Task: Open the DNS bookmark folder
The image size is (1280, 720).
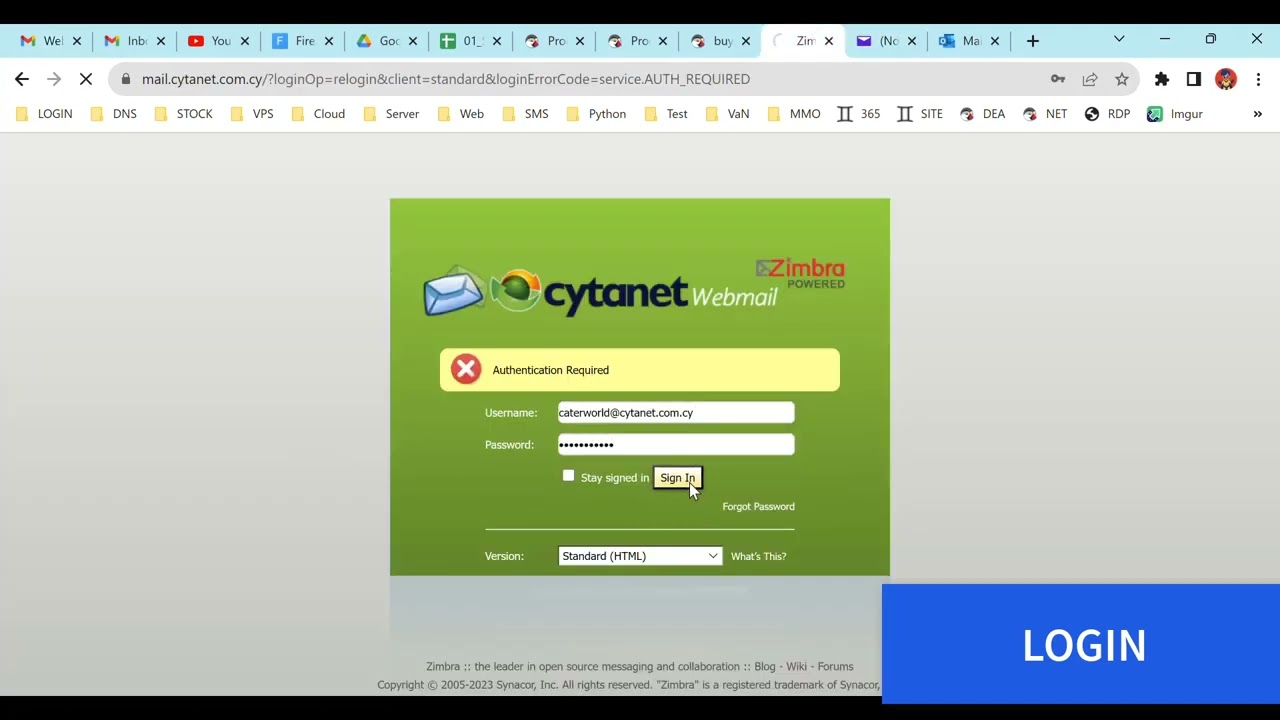Action: click(x=113, y=114)
